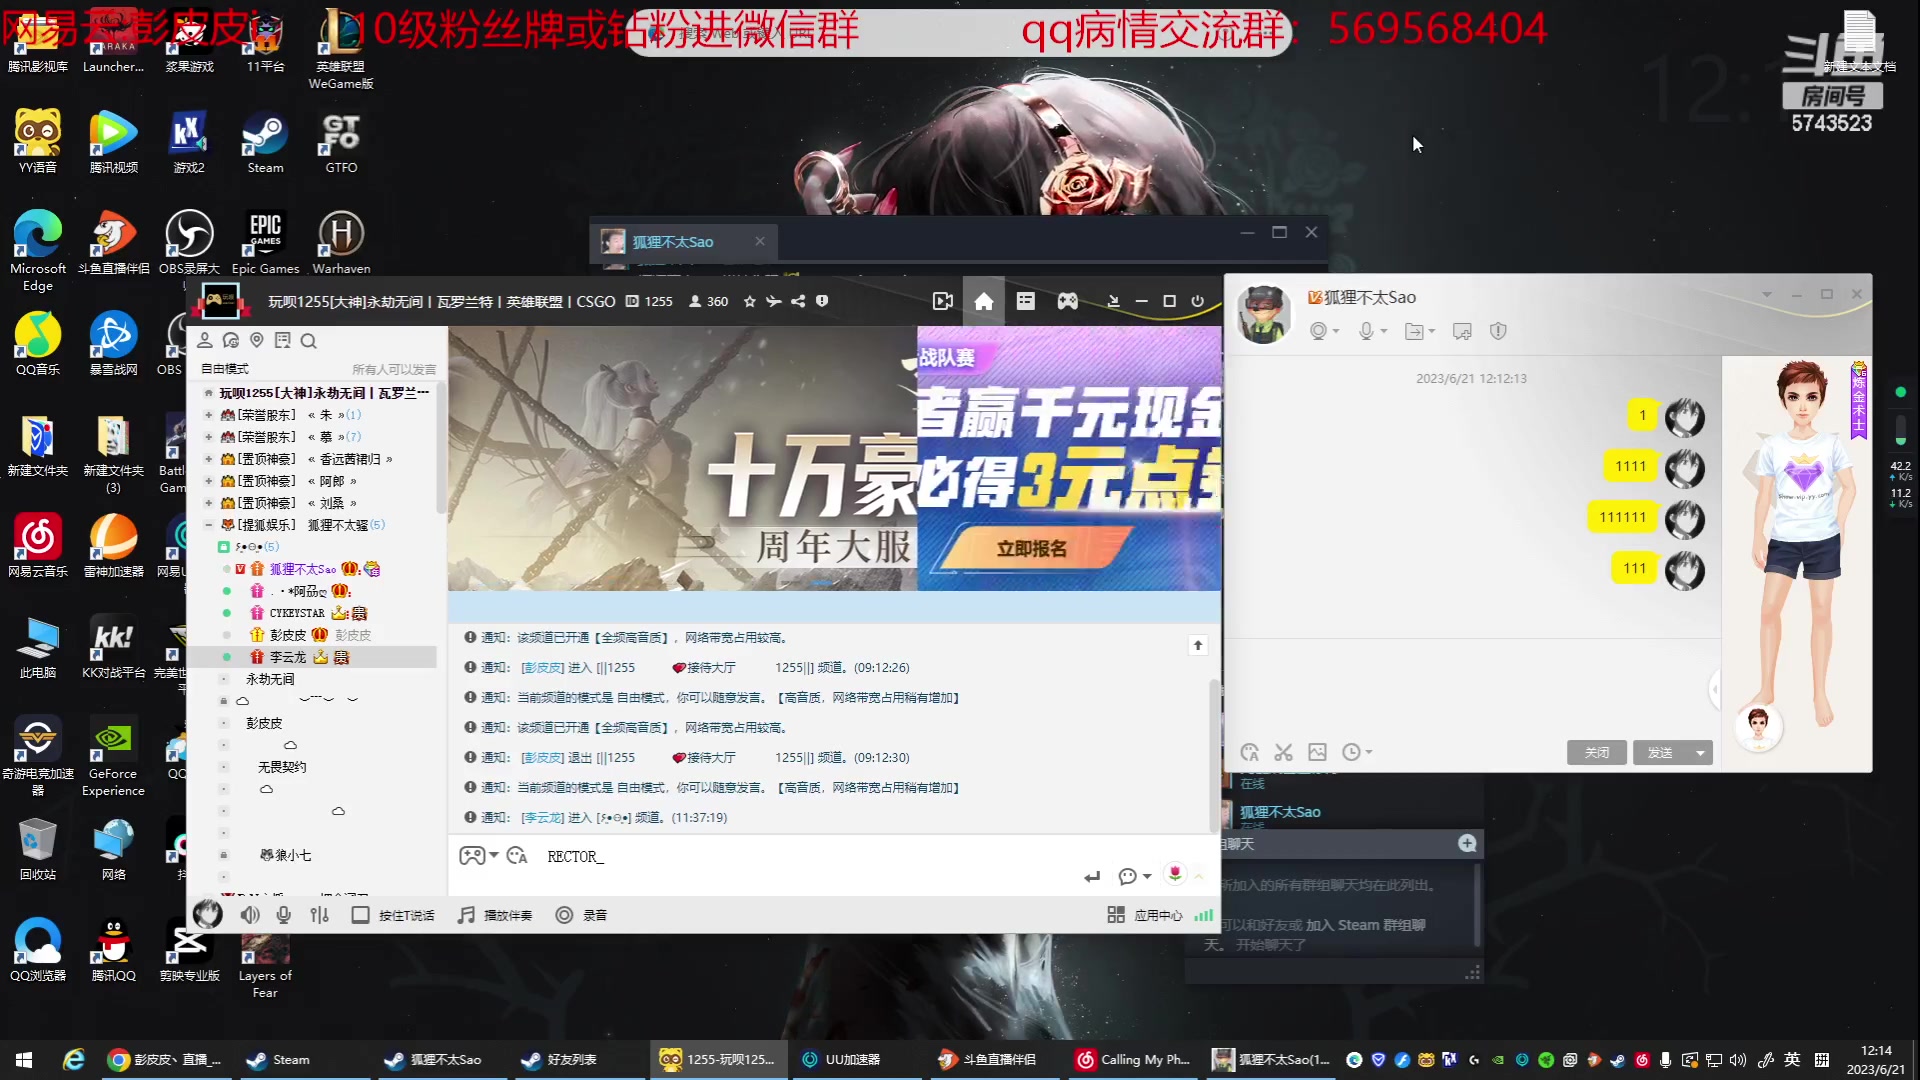Open the font style icon in YY chat input
This screenshot has width=1920, height=1080.
[517, 856]
